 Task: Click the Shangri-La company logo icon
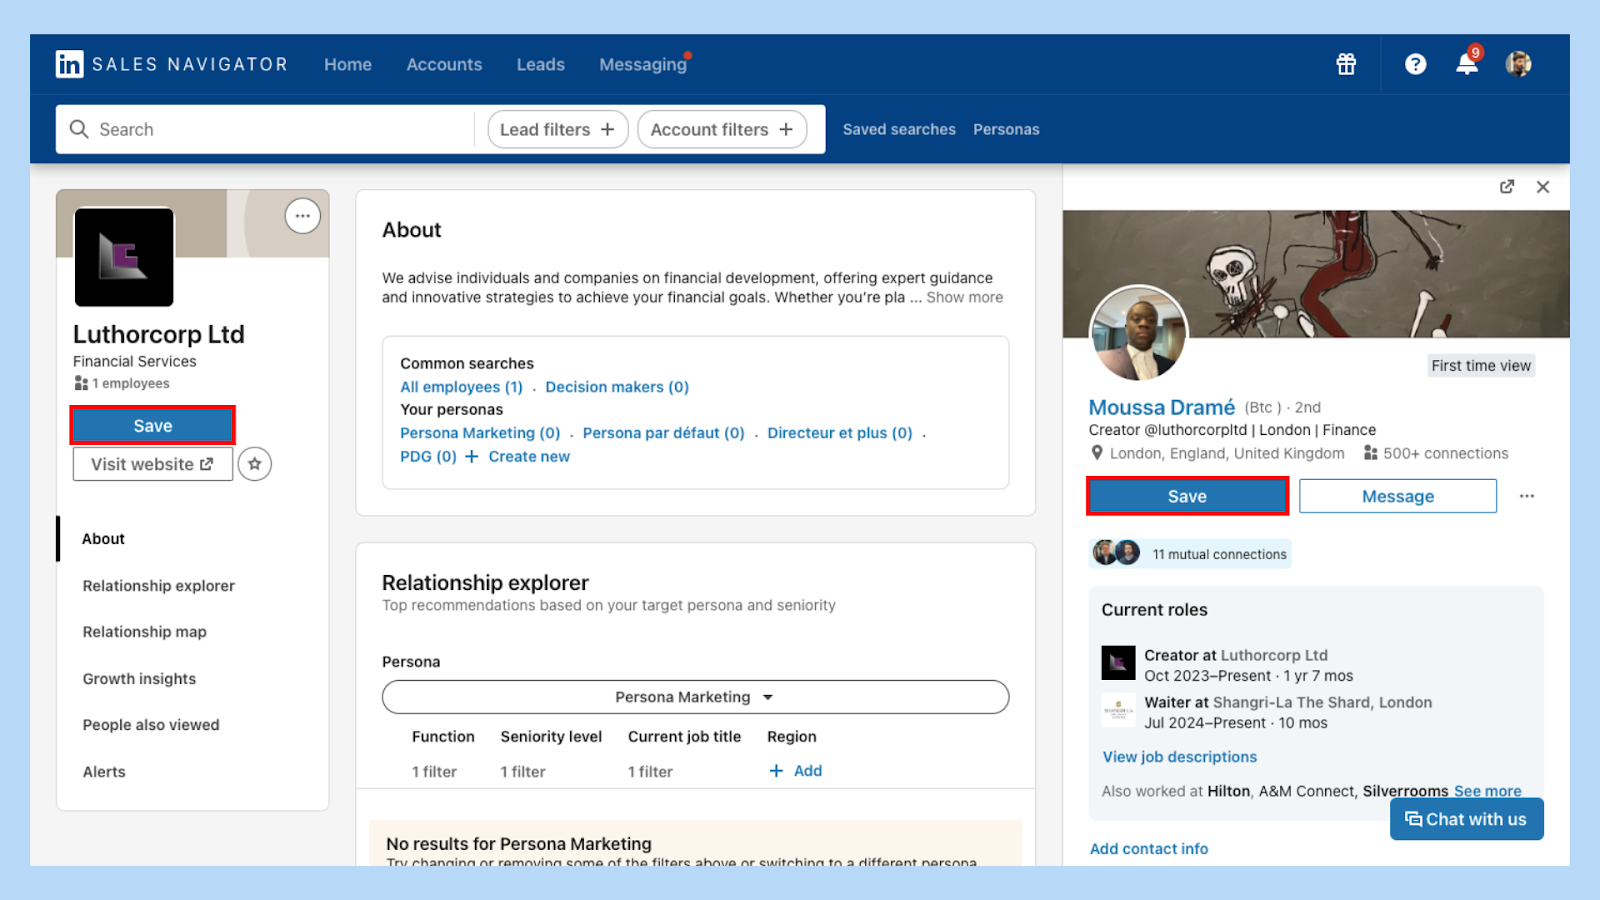click(x=1118, y=710)
